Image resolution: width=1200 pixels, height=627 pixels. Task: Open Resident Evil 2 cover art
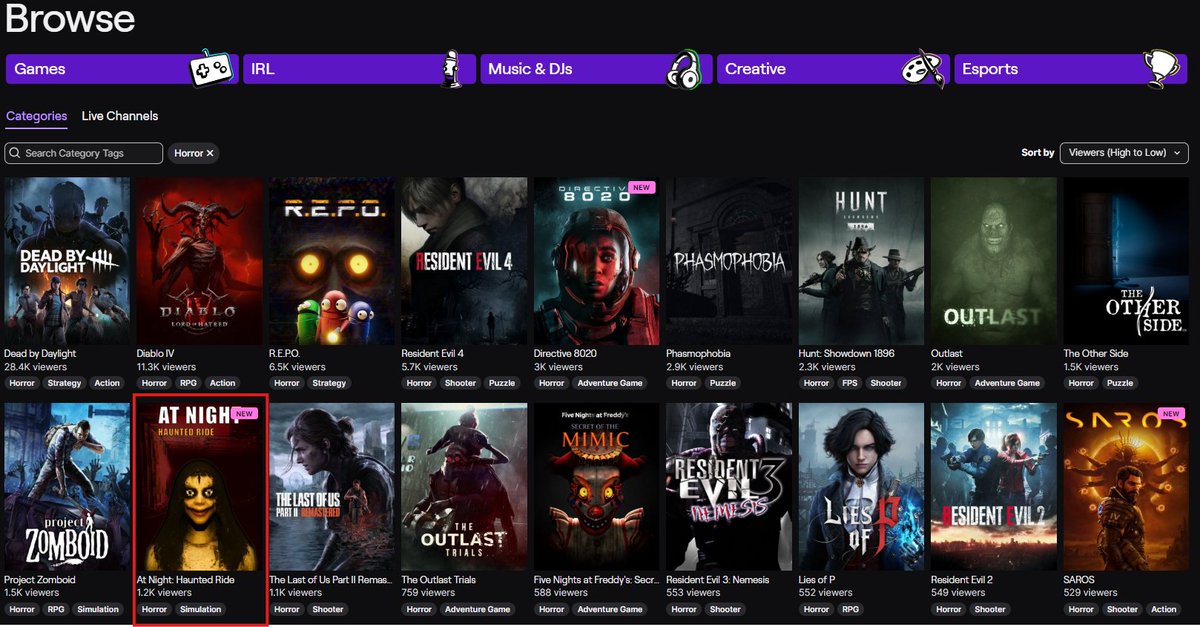pos(994,487)
